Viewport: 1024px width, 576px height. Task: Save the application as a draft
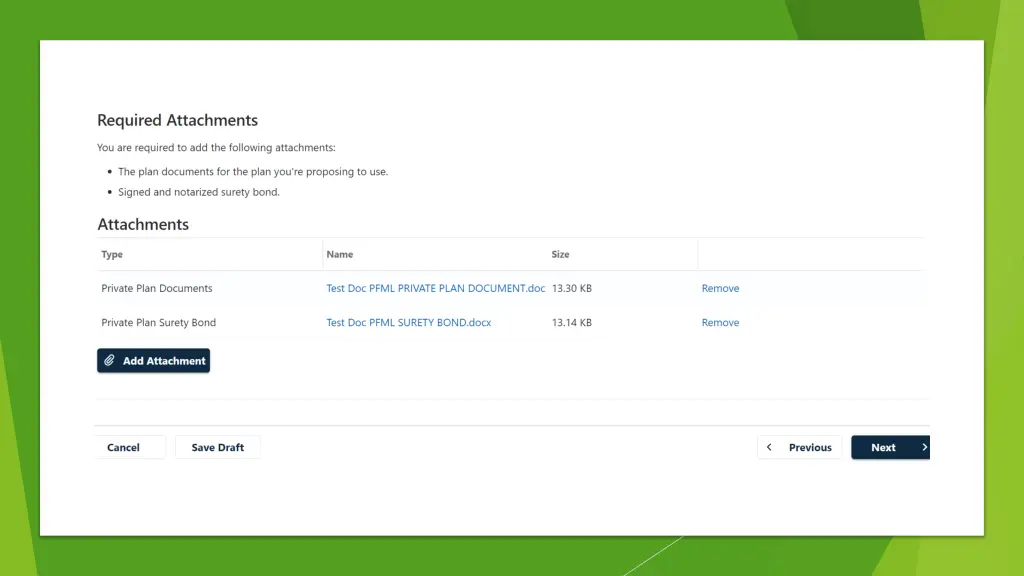tap(217, 448)
